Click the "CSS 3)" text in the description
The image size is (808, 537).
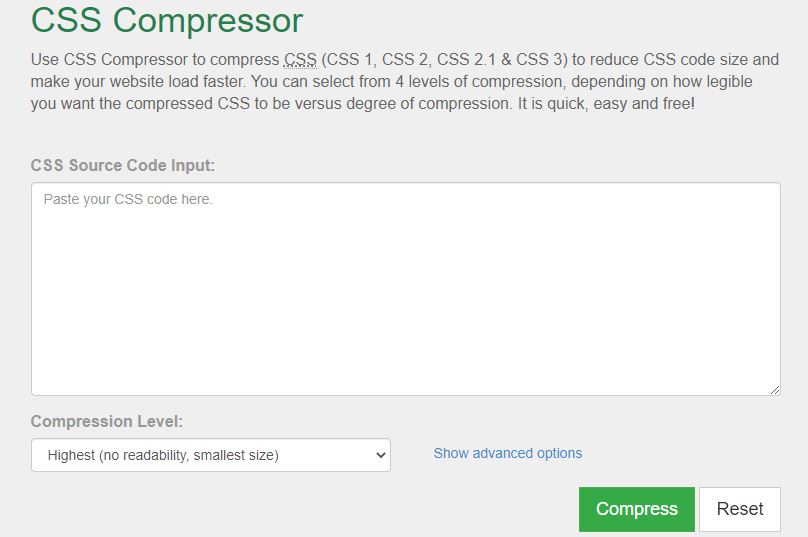coord(542,60)
